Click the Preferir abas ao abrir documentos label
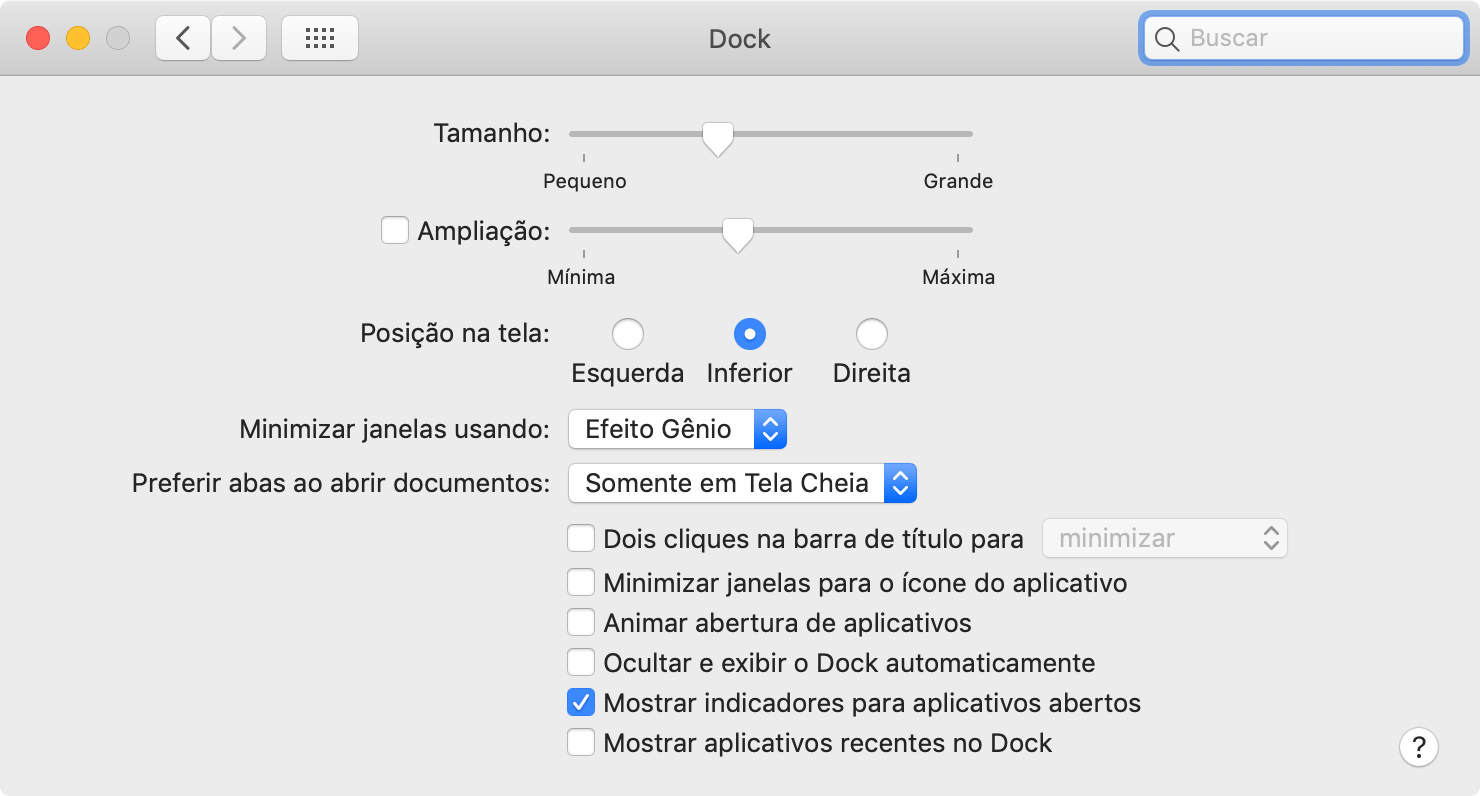 click(x=341, y=484)
